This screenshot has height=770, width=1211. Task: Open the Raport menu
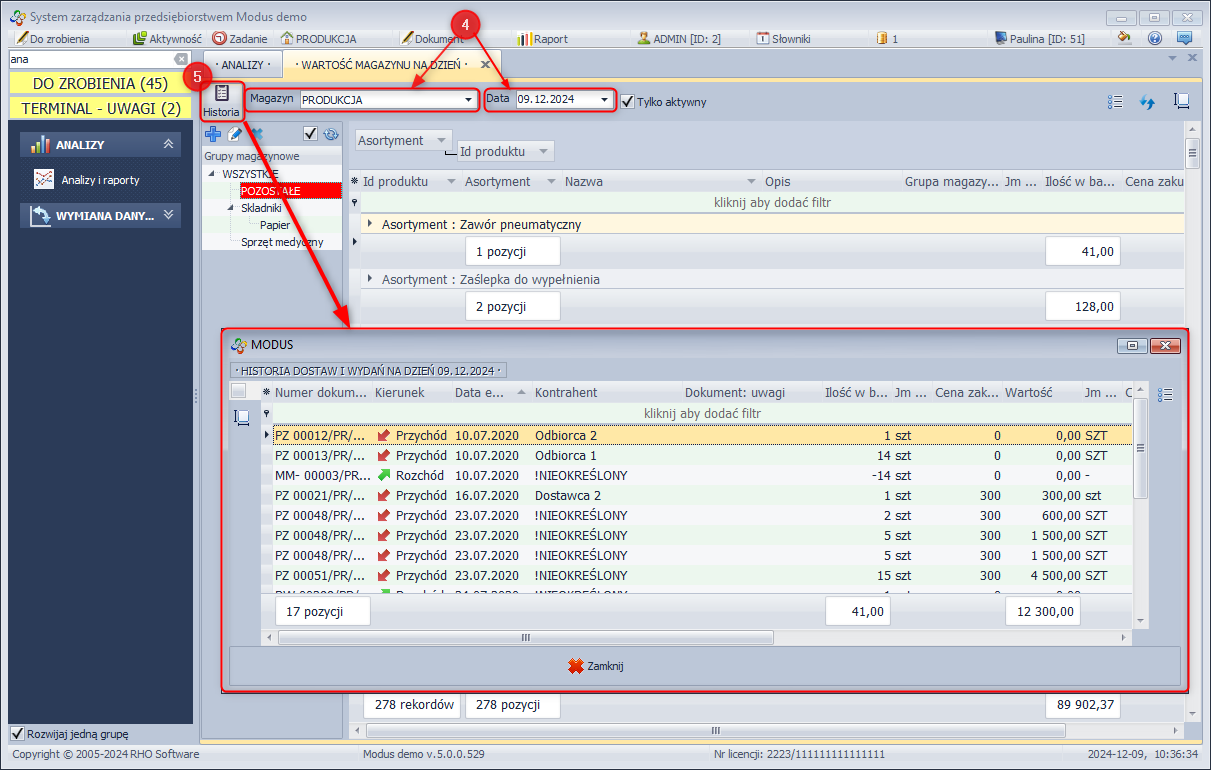[543, 39]
